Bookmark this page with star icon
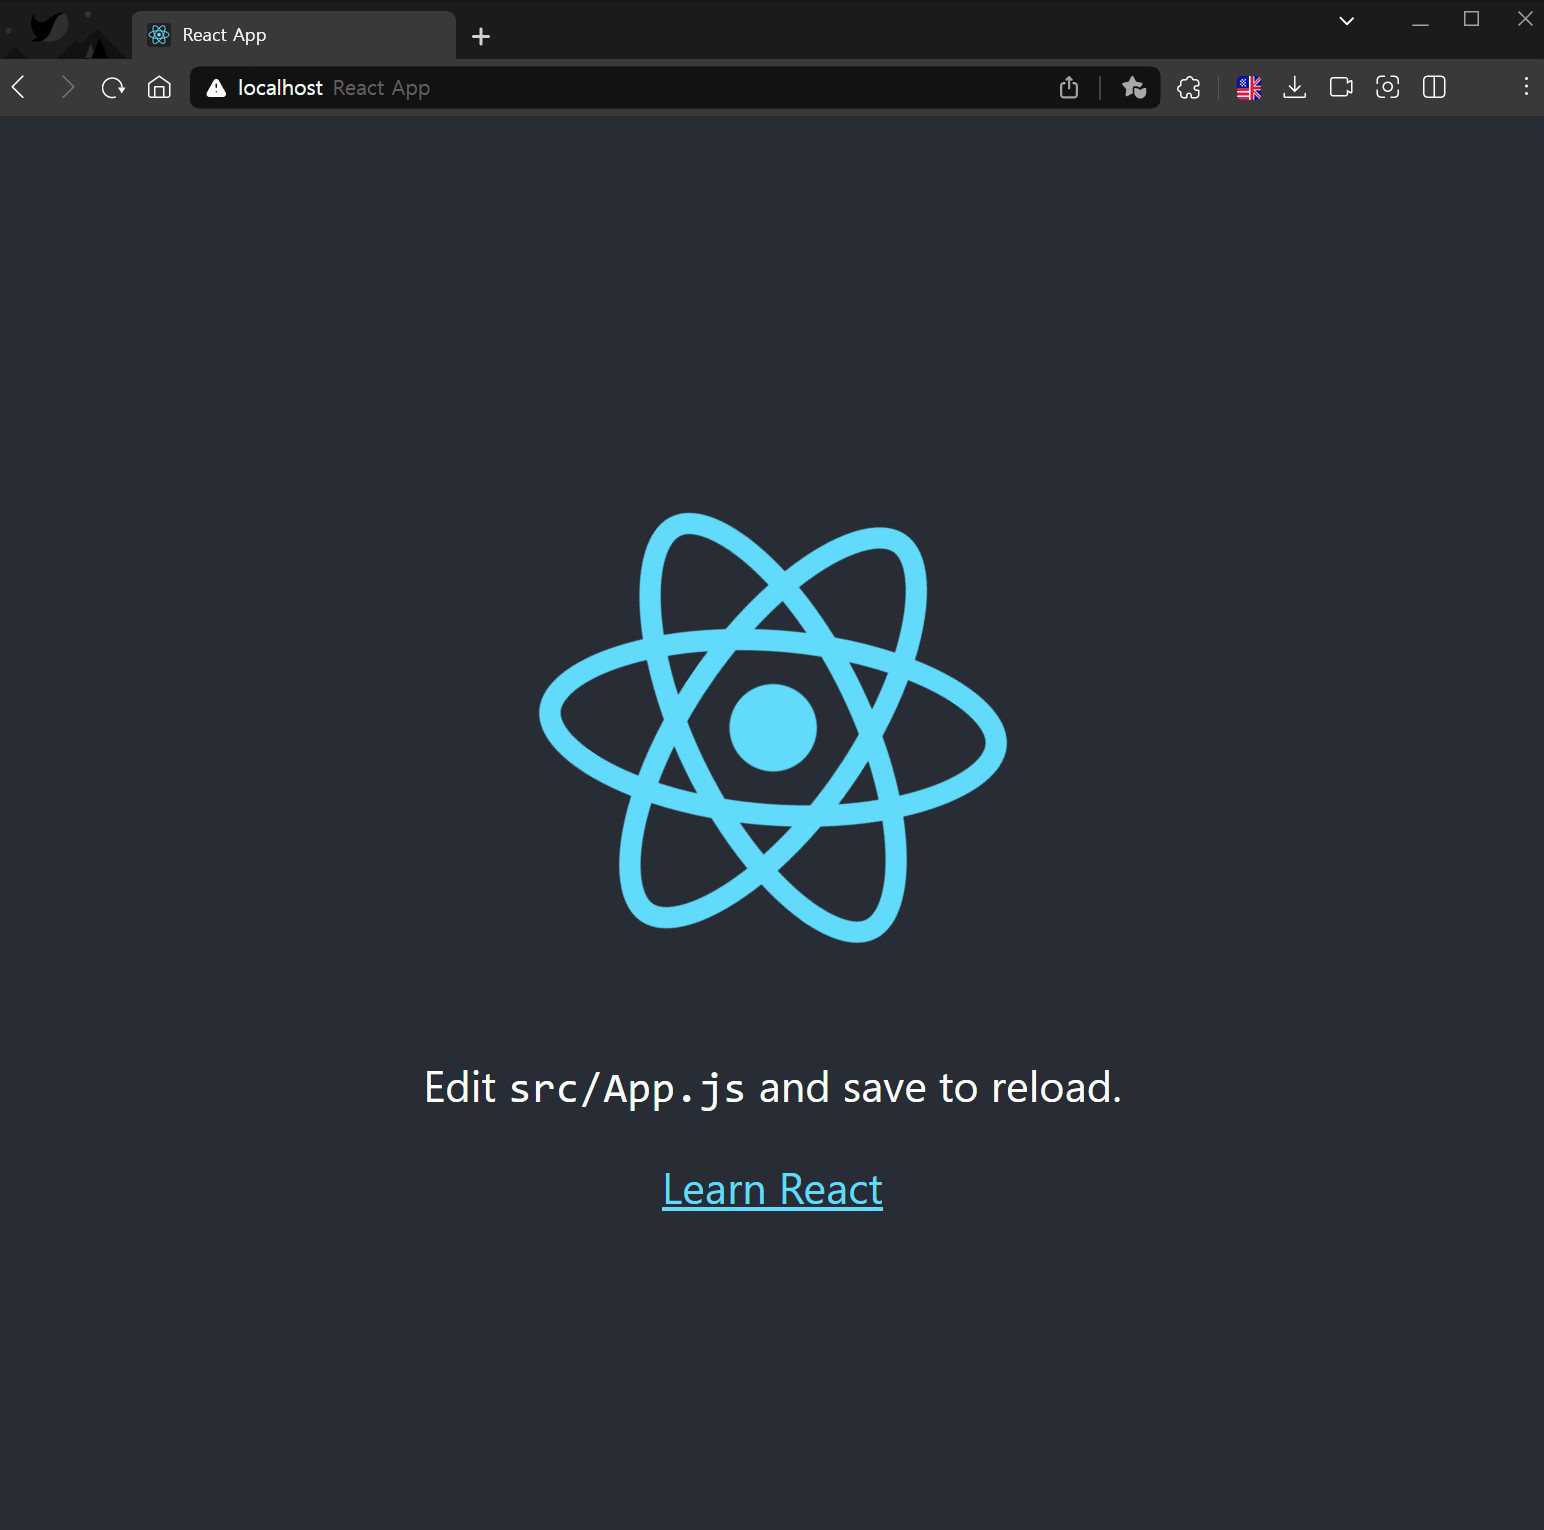The width and height of the screenshot is (1544, 1530). 1133,88
